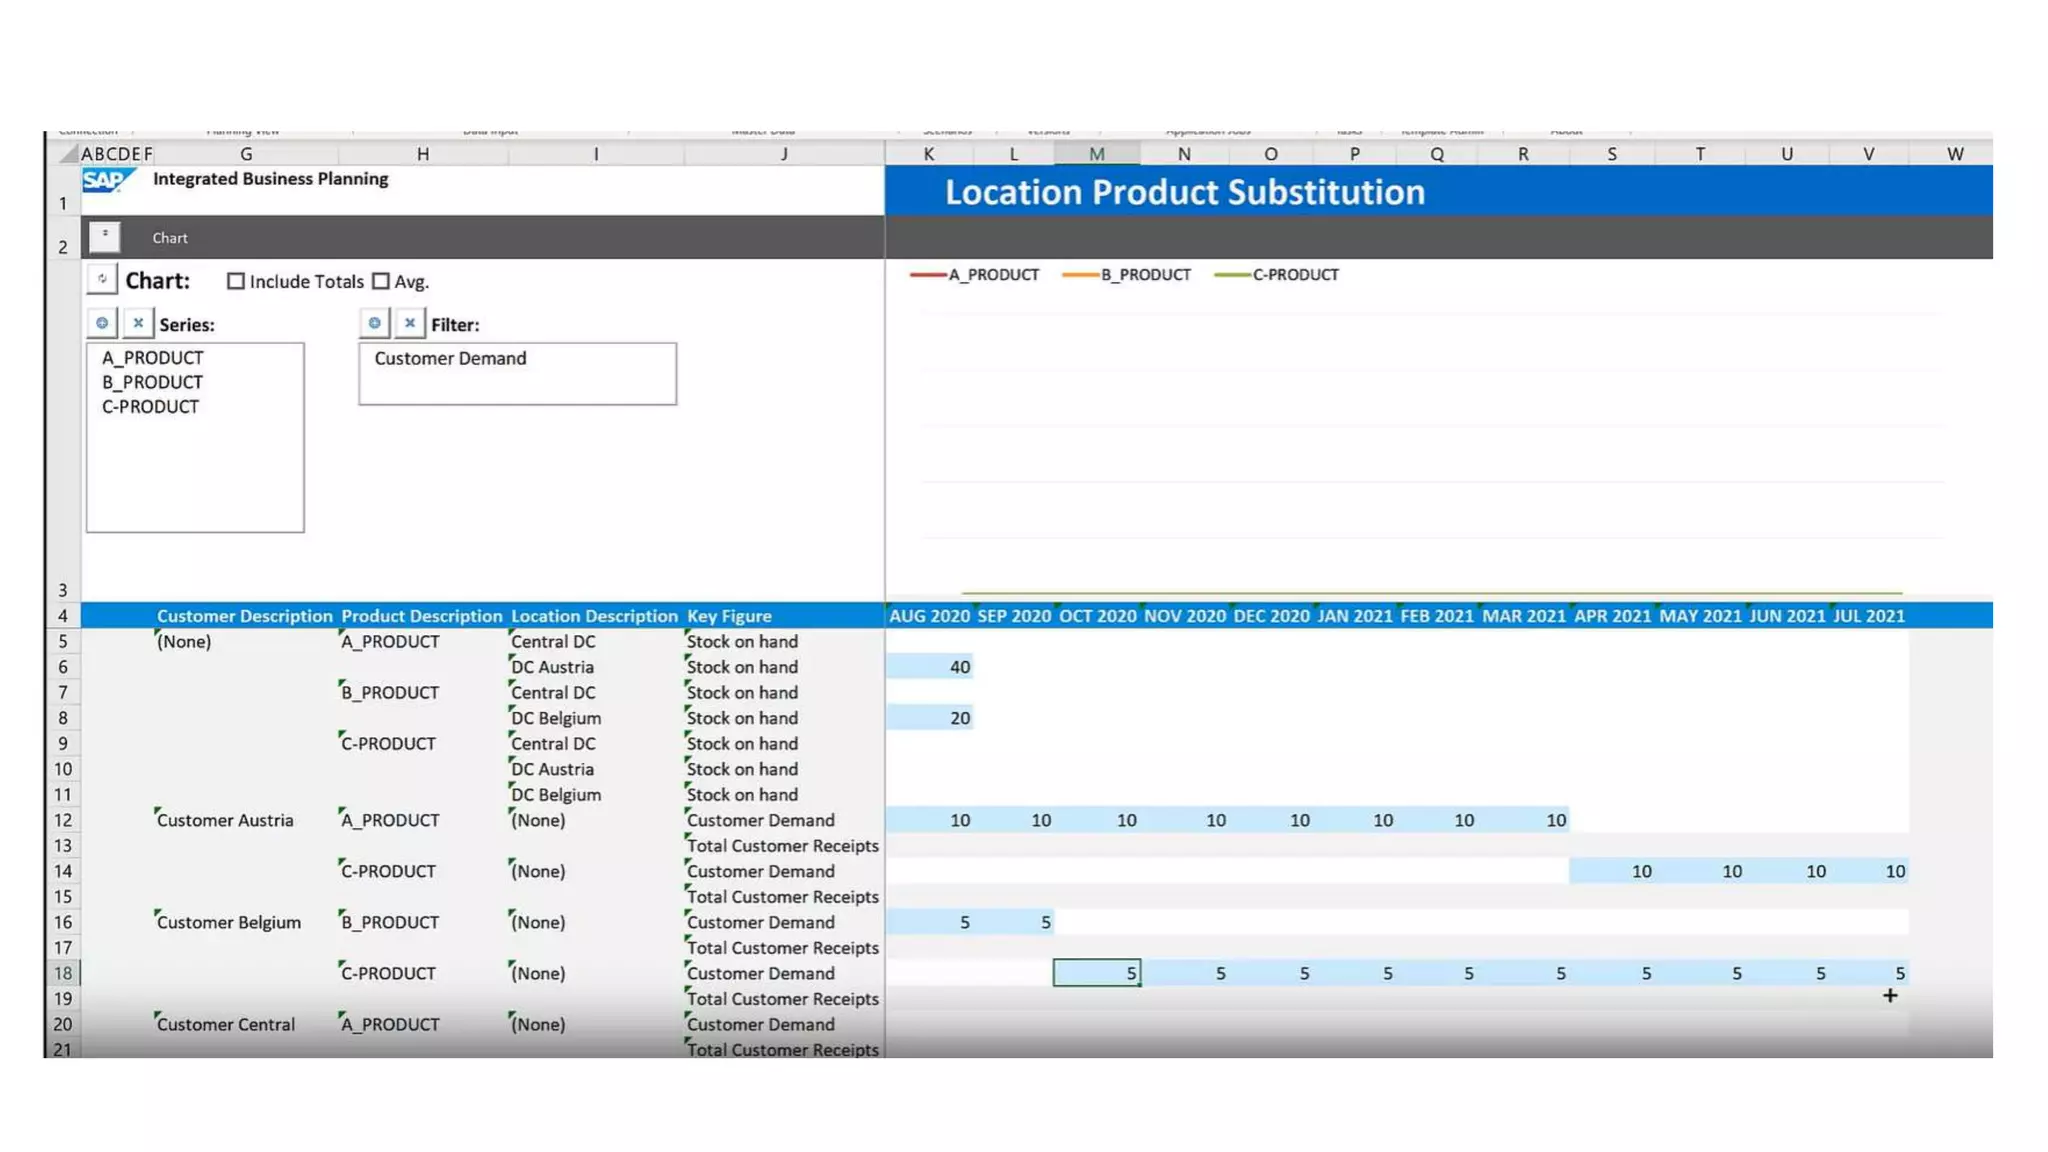Click the chart refresh icon

coord(102,280)
